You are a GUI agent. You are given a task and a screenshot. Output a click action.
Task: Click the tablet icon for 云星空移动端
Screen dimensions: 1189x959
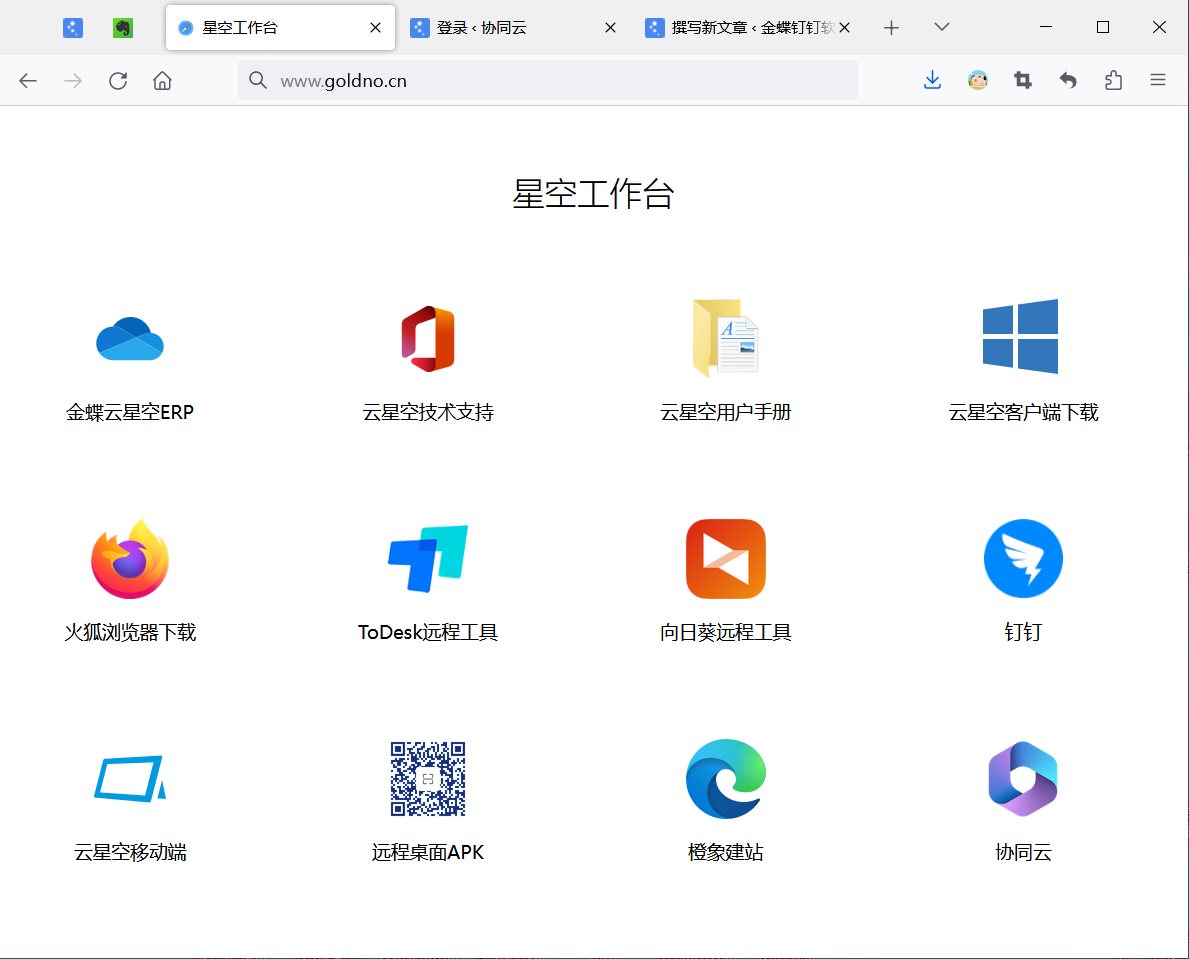[x=130, y=779]
